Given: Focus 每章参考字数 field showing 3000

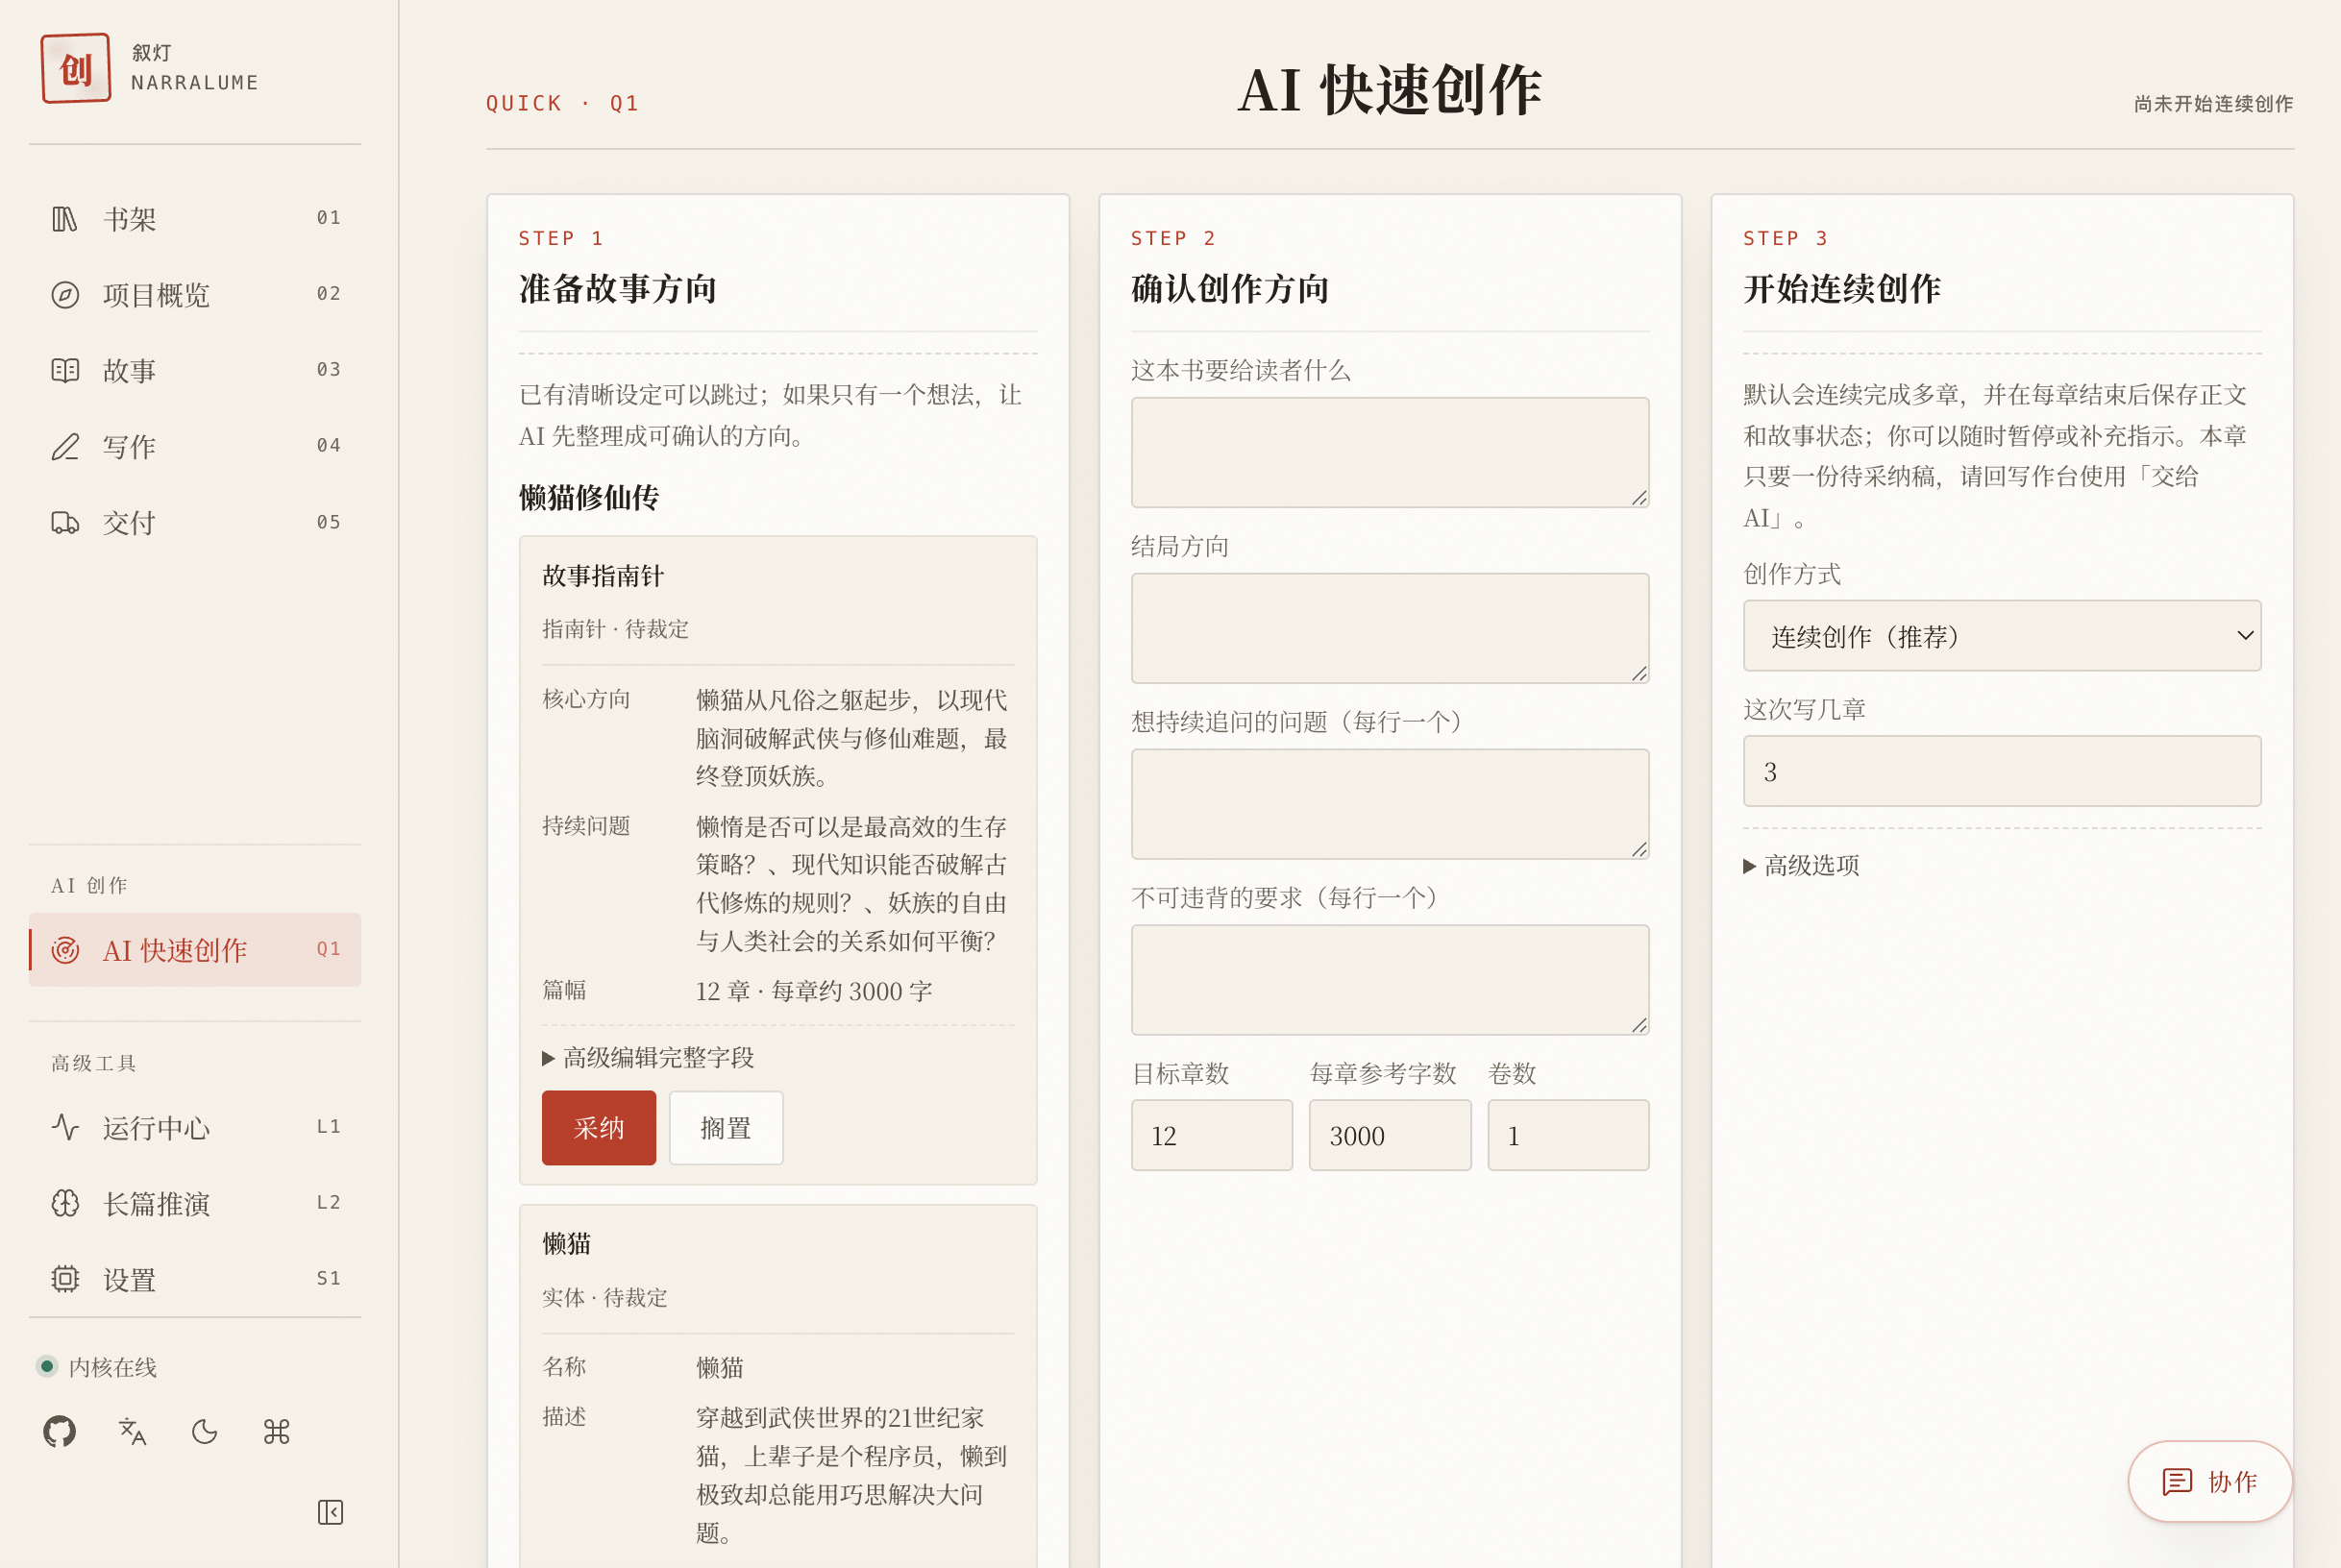Looking at the screenshot, I should pyautogui.click(x=1390, y=1136).
